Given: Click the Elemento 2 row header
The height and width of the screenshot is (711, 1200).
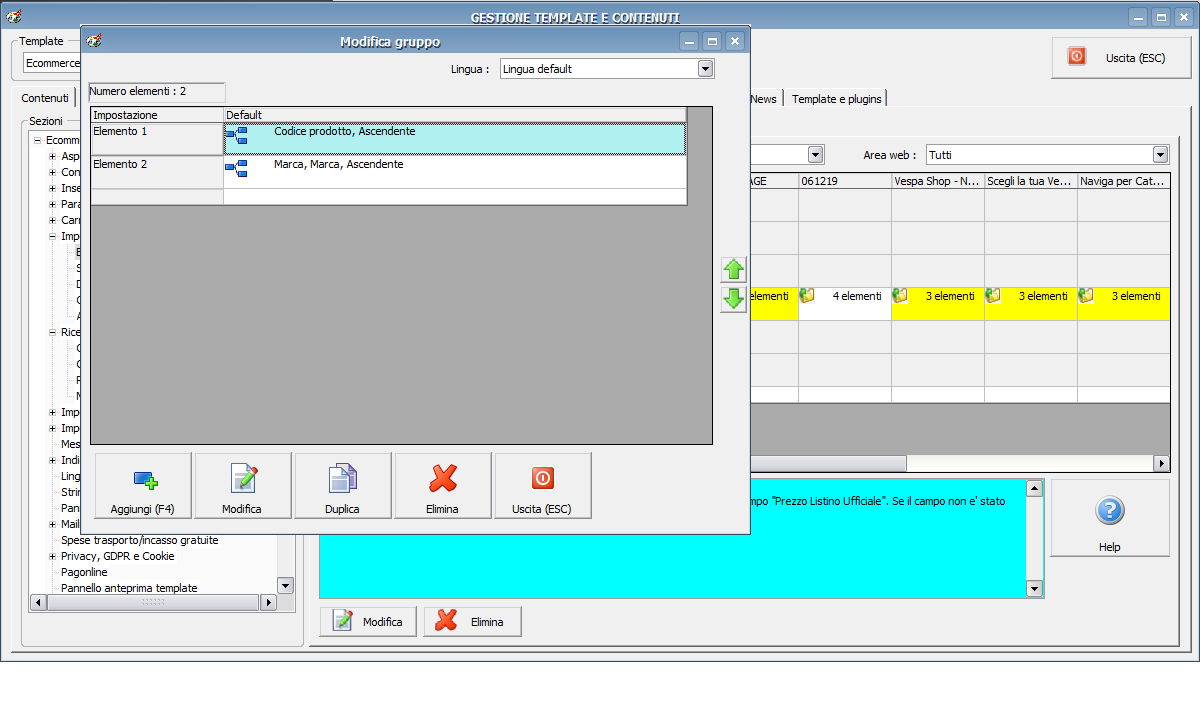Looking at the screenshot, I should pos(157,171).
